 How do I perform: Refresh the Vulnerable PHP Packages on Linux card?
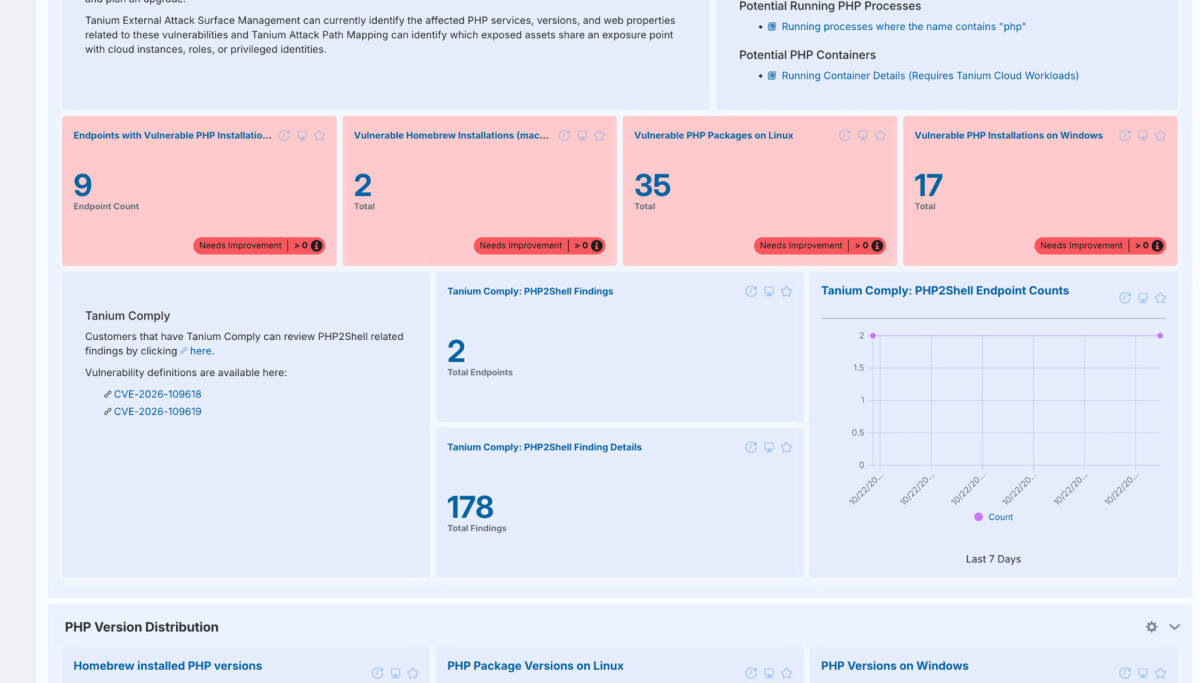click(845, 136)
